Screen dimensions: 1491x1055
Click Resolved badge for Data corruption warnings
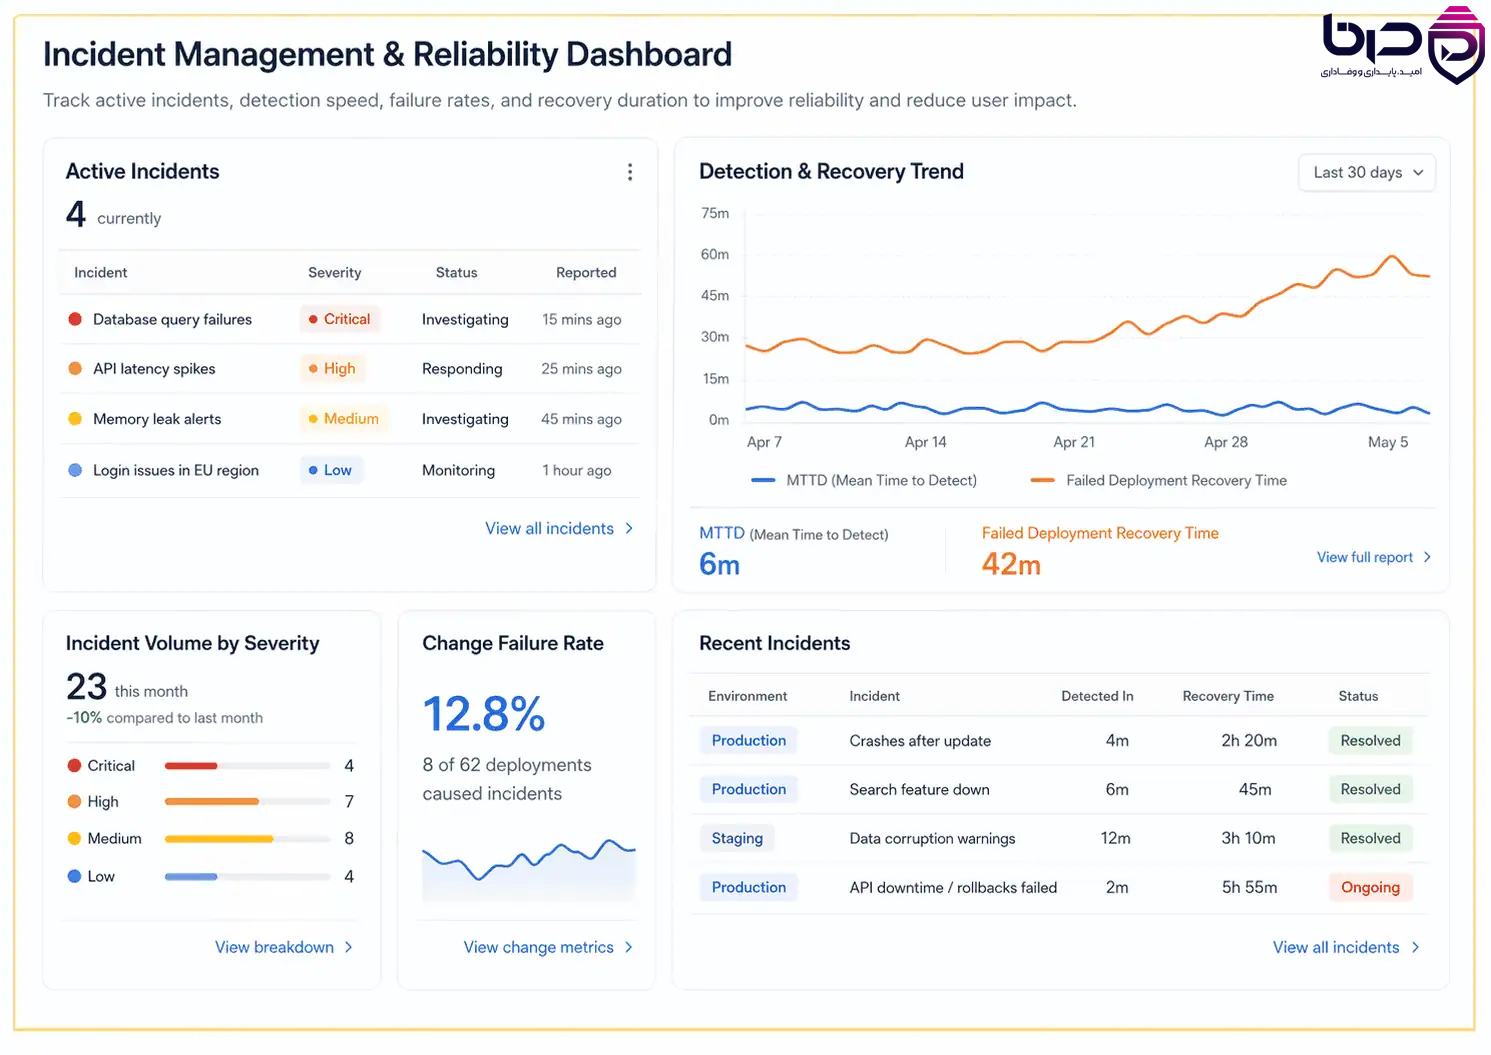[1370, 839]
